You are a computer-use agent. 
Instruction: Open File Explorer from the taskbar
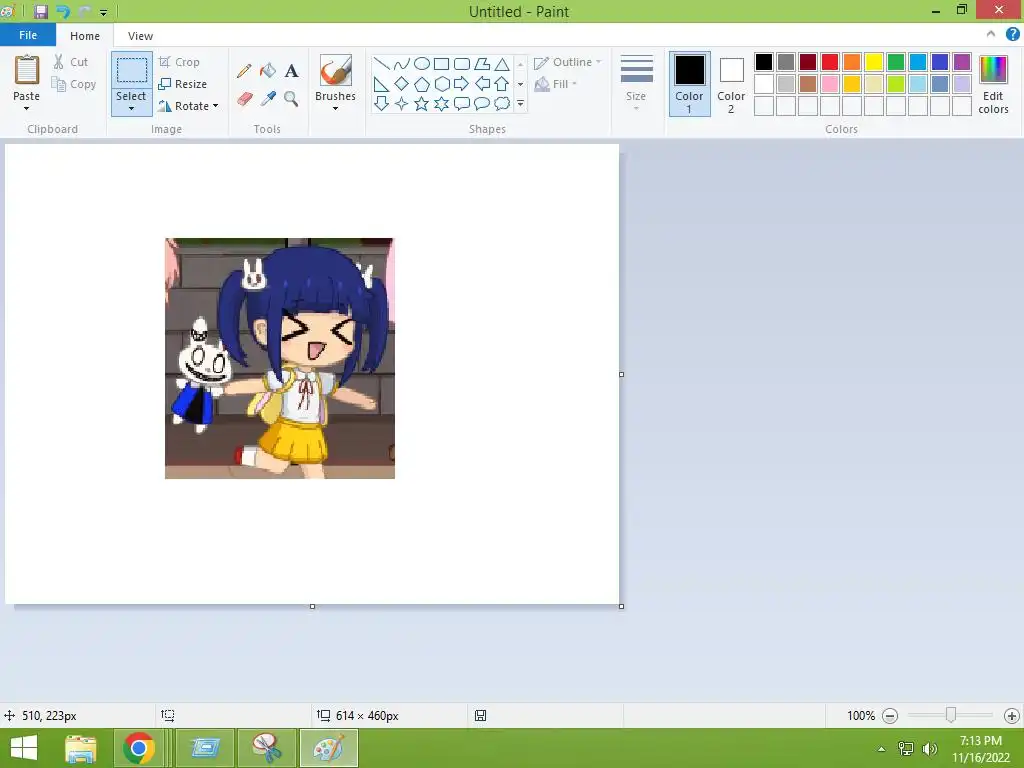(80, 748)
